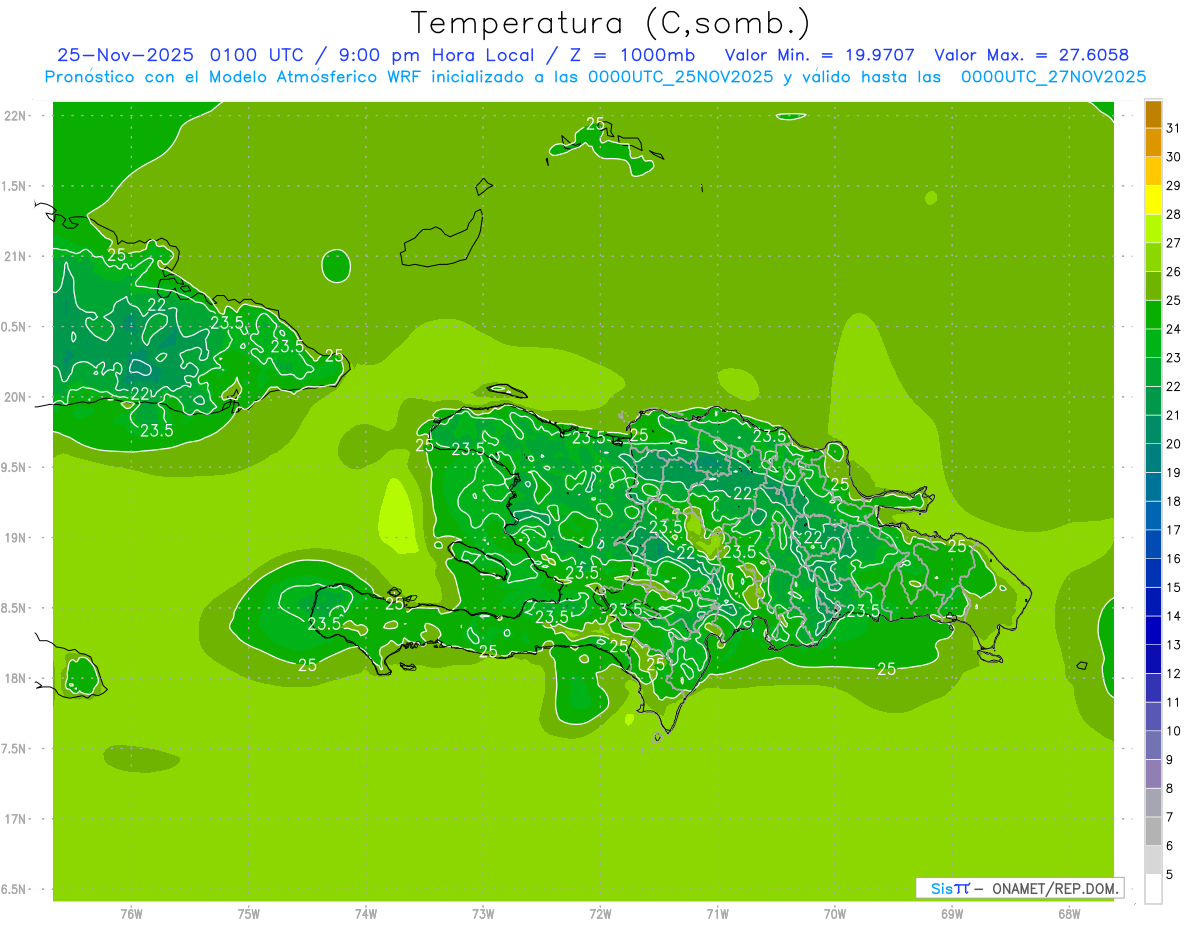Screen dimensions: 1200x927
Task: Click the small oval contour near 21N 74W
Action: click(336, 266)
